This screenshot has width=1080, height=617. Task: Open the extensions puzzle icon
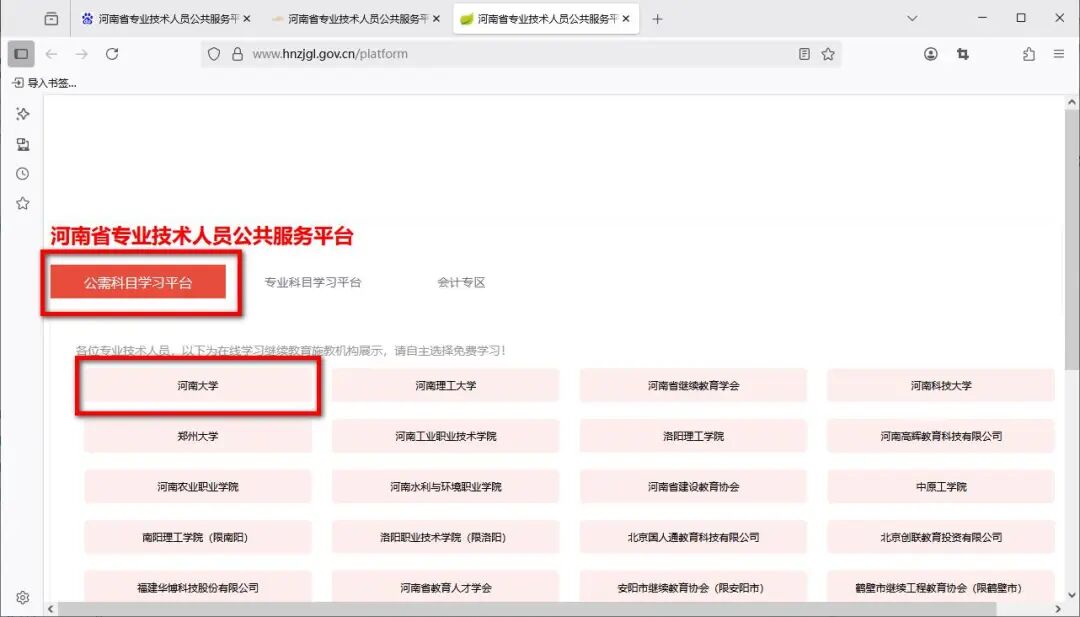click(1029, 54)
